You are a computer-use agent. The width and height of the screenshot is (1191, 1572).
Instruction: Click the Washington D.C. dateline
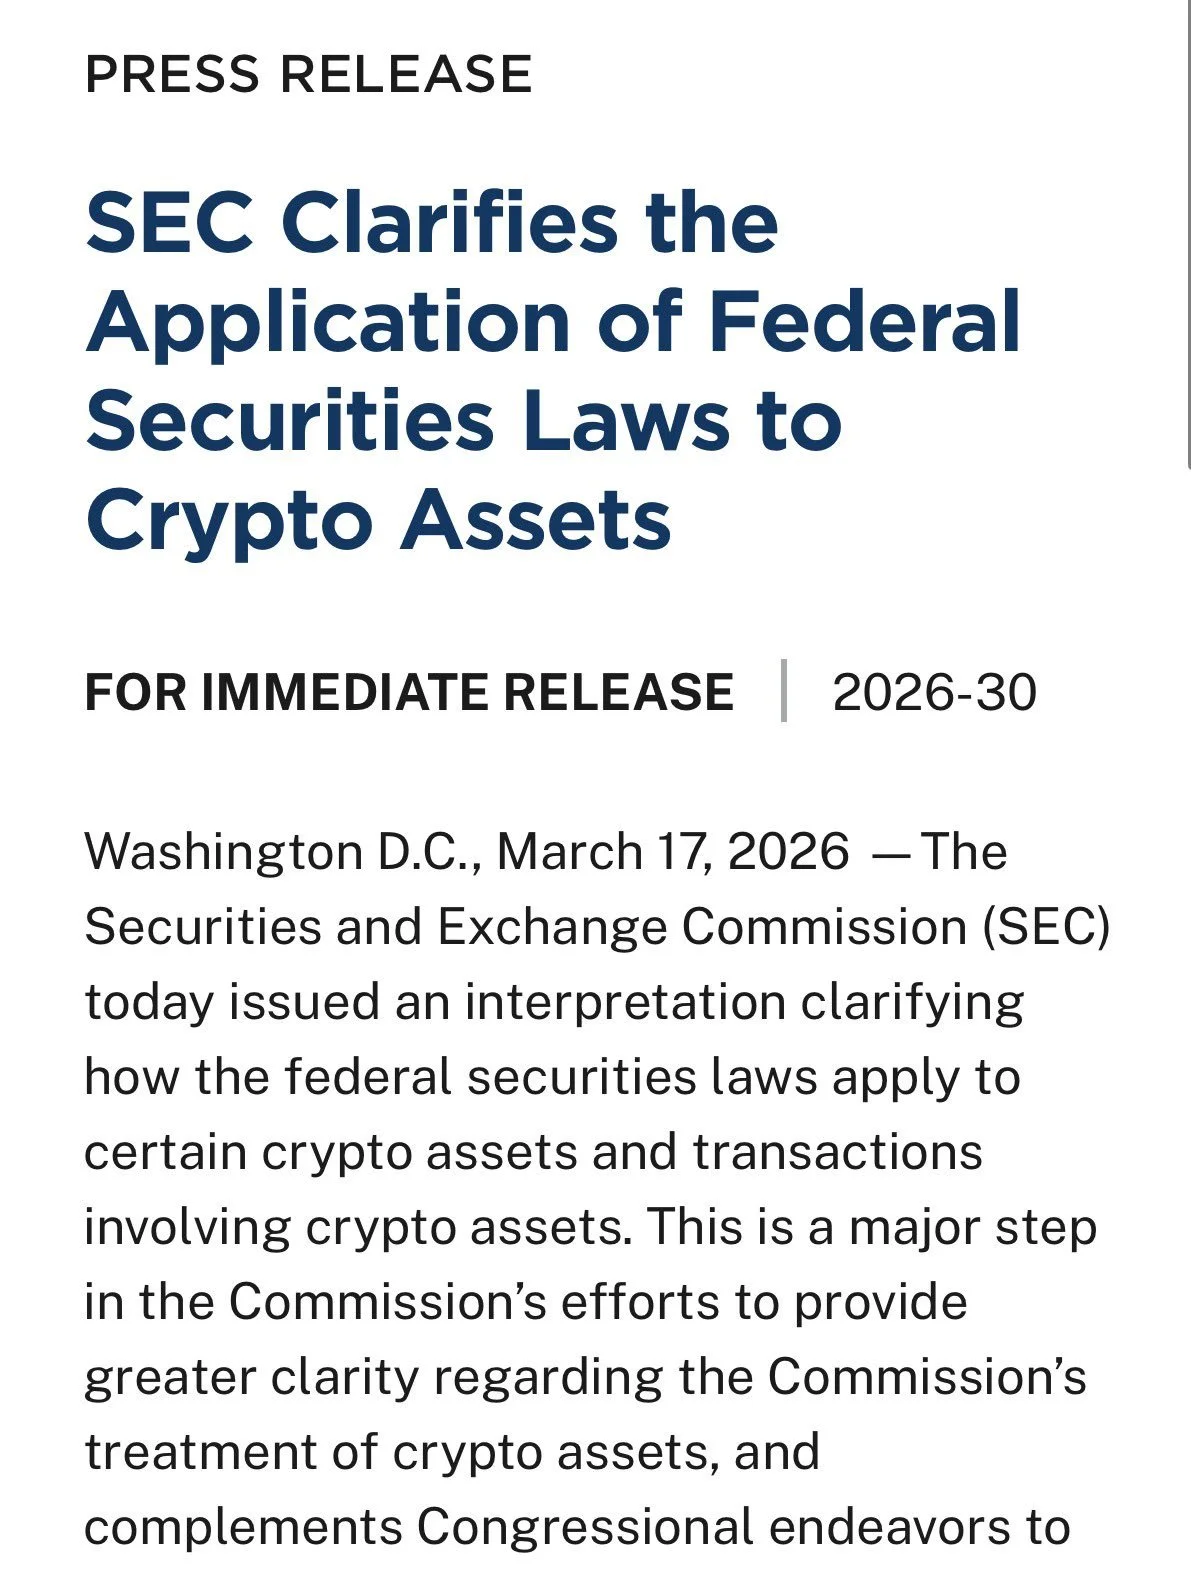(283, 853)
